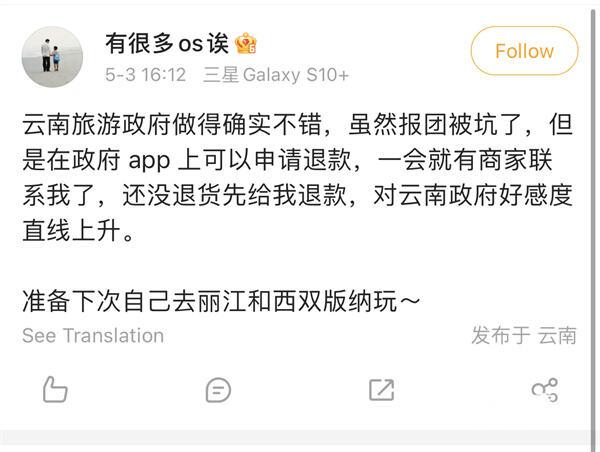The image size is (600, 452).
Task: Open profile via username 有很多os诶
Action: pyautogui.click(x=167, y=43)
